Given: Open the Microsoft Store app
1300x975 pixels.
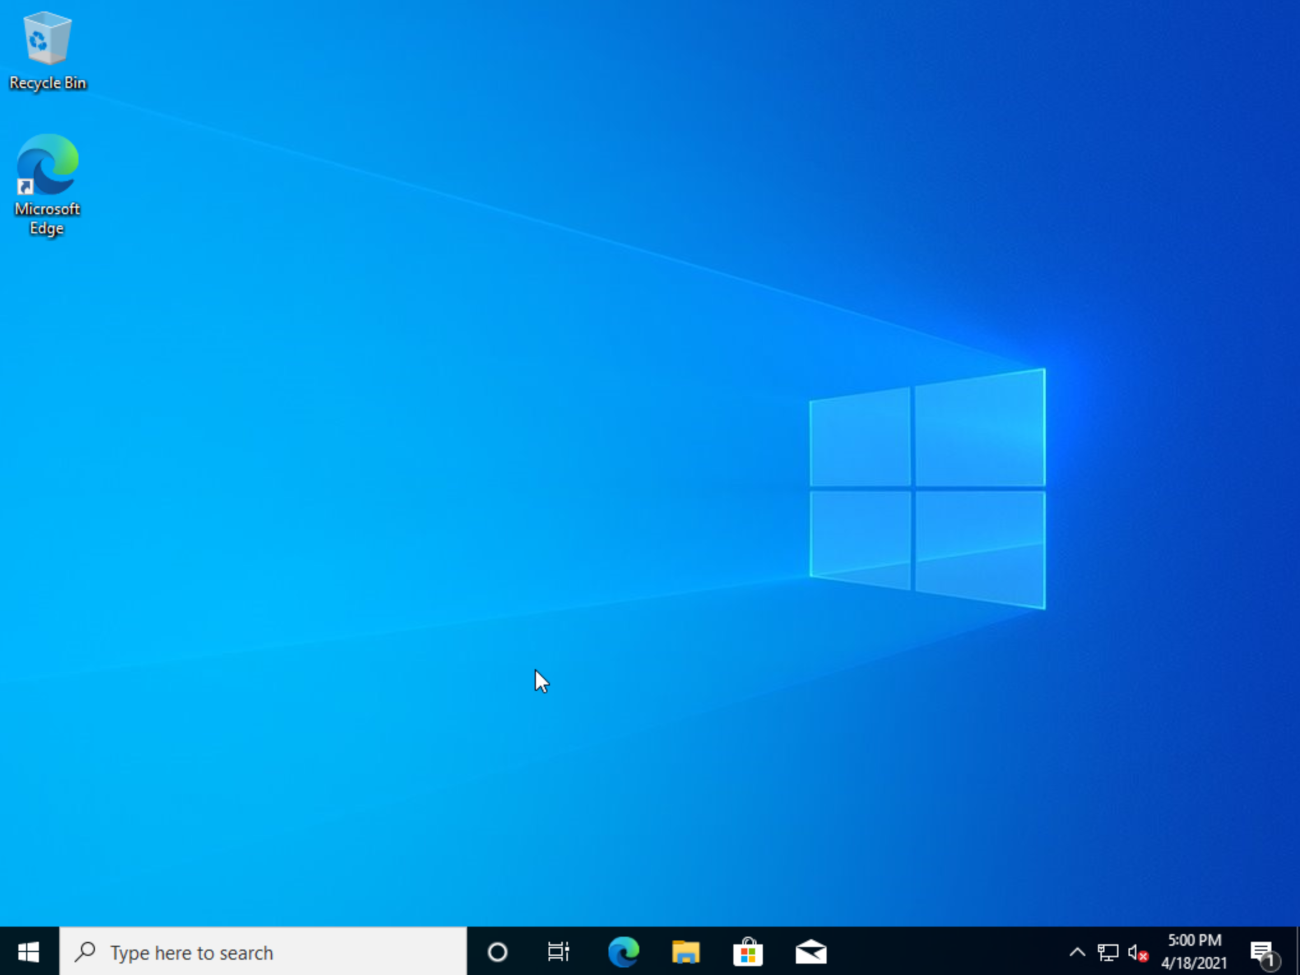Looking at the screenshot, I should (x=748, y=951).
